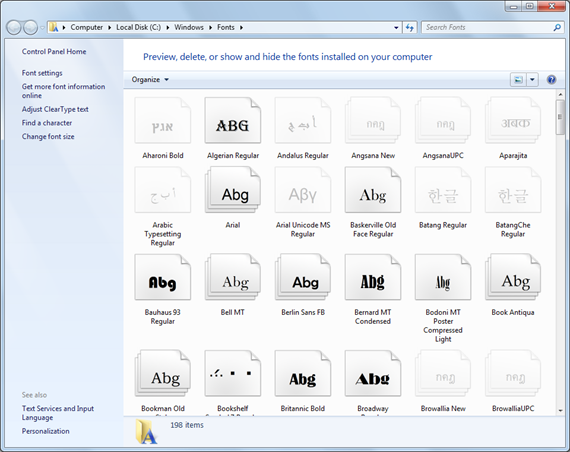
Task: Open Find a character link
Action: coord(47,123)
